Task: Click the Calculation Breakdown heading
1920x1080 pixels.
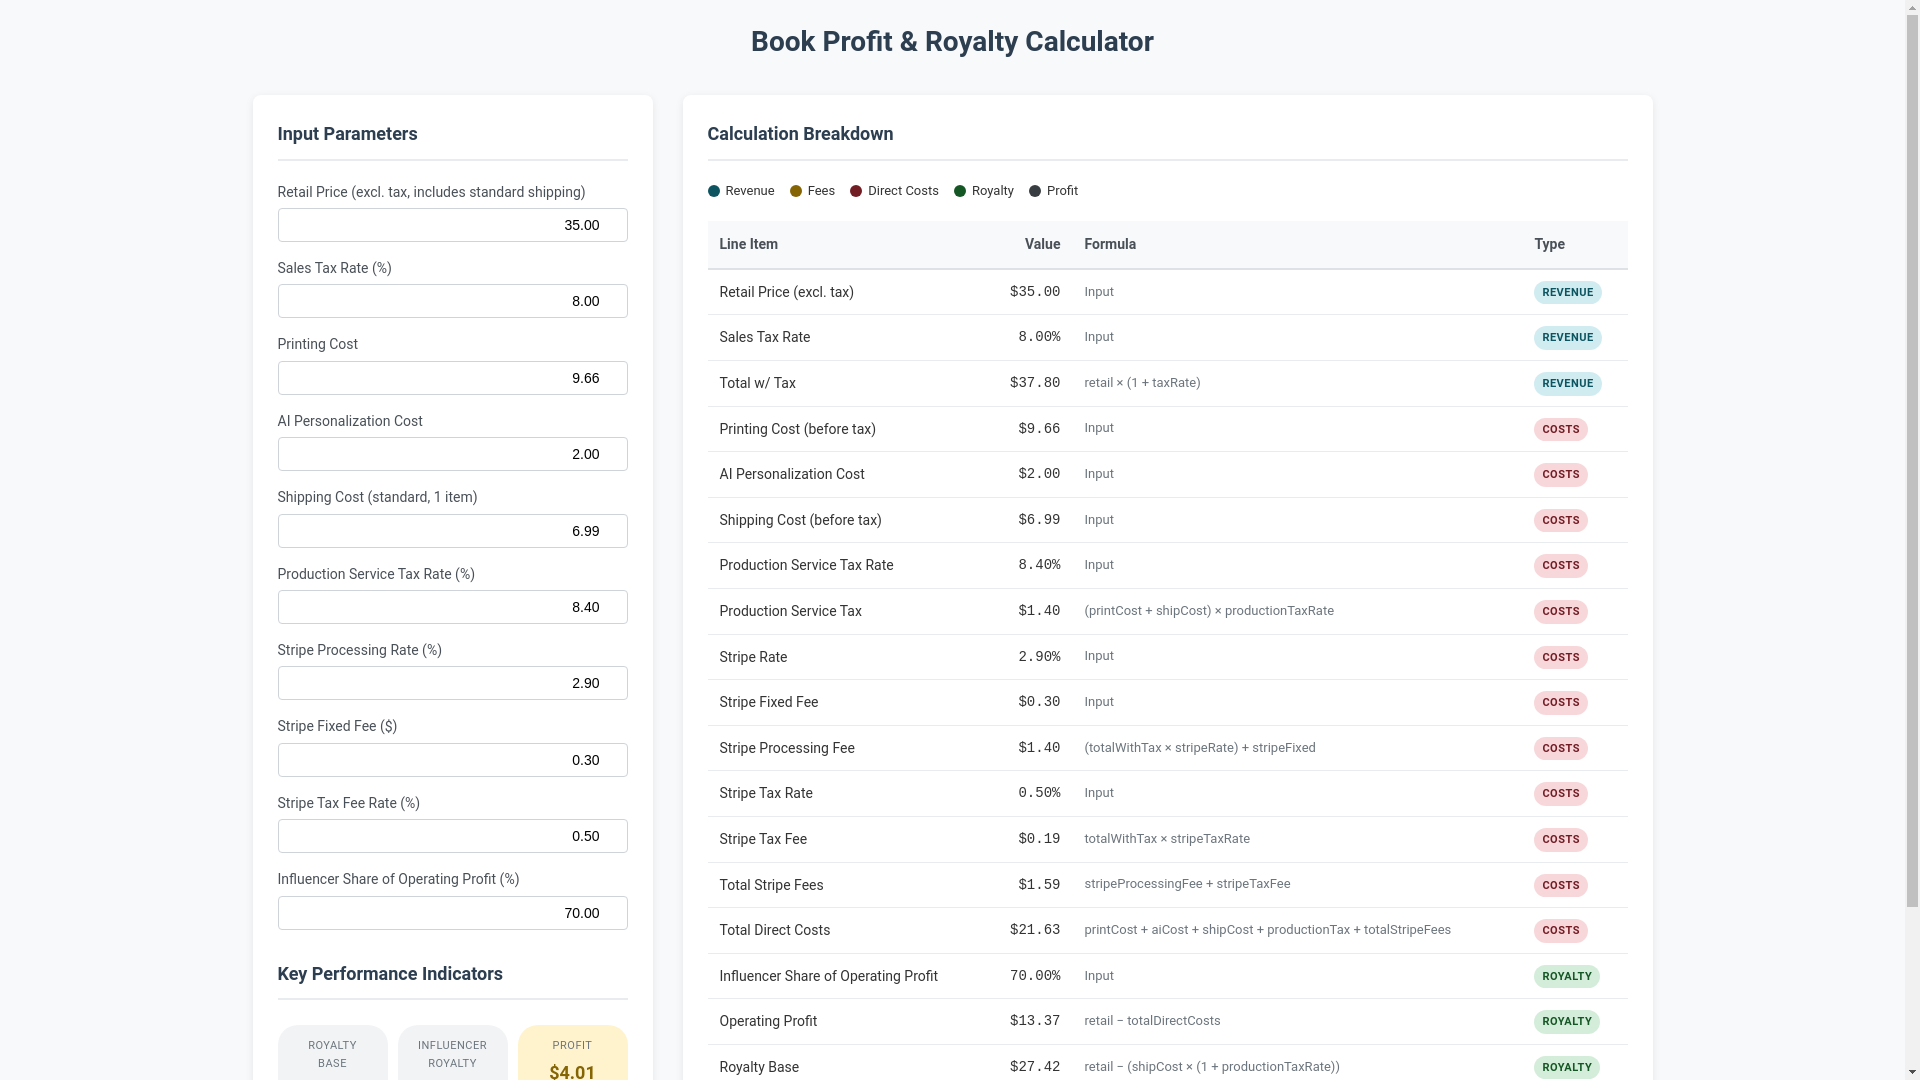Action: (x=800, y=134)
